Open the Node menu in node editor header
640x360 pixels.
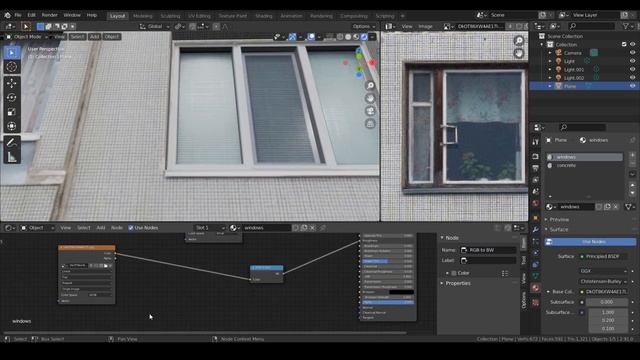[117, 228]
